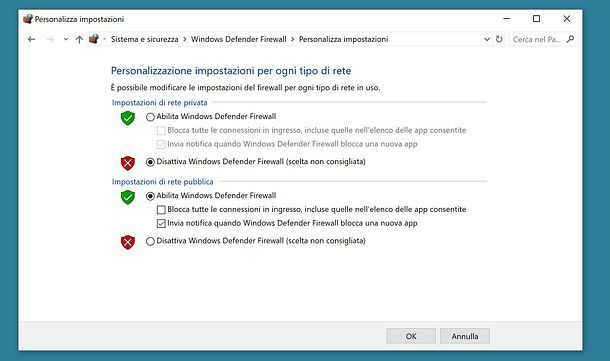Open Sistema e sicurezza breadcrumb

tap(144, 39)
